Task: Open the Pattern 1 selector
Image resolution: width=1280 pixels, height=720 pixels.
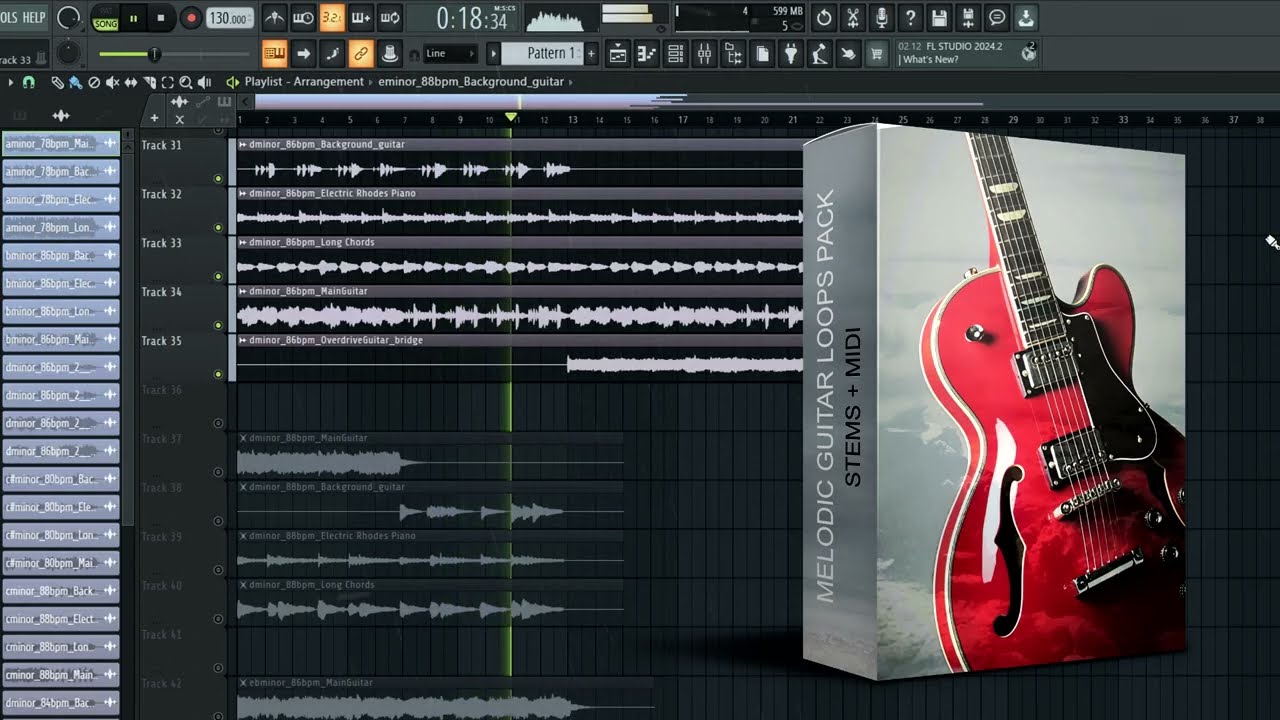Action: pyautogui.click(x=541, y=53)
